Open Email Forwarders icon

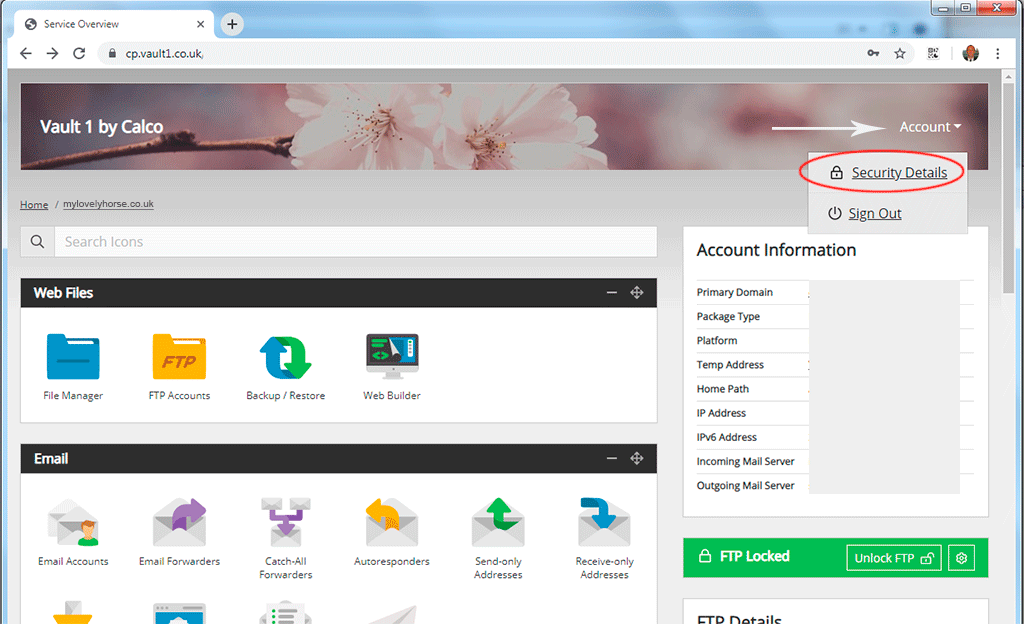179,523
